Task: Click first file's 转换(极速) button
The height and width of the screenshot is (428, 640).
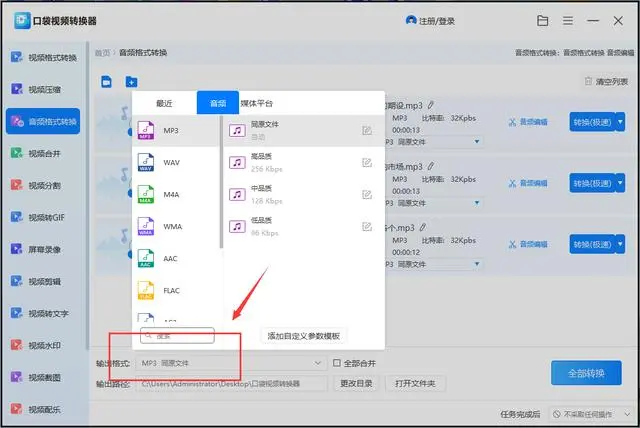Action: [x=592, y=122]
